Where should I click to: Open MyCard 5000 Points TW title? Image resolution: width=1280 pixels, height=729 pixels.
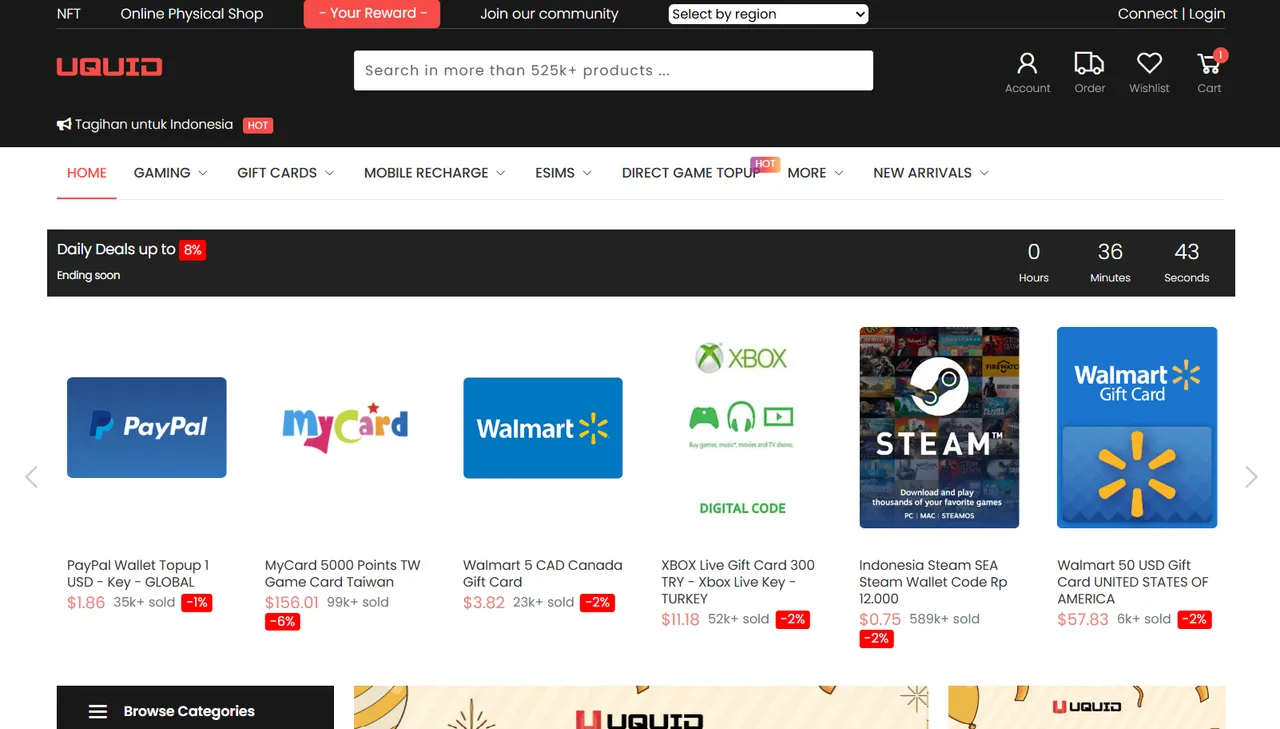(x=343, y=573)
